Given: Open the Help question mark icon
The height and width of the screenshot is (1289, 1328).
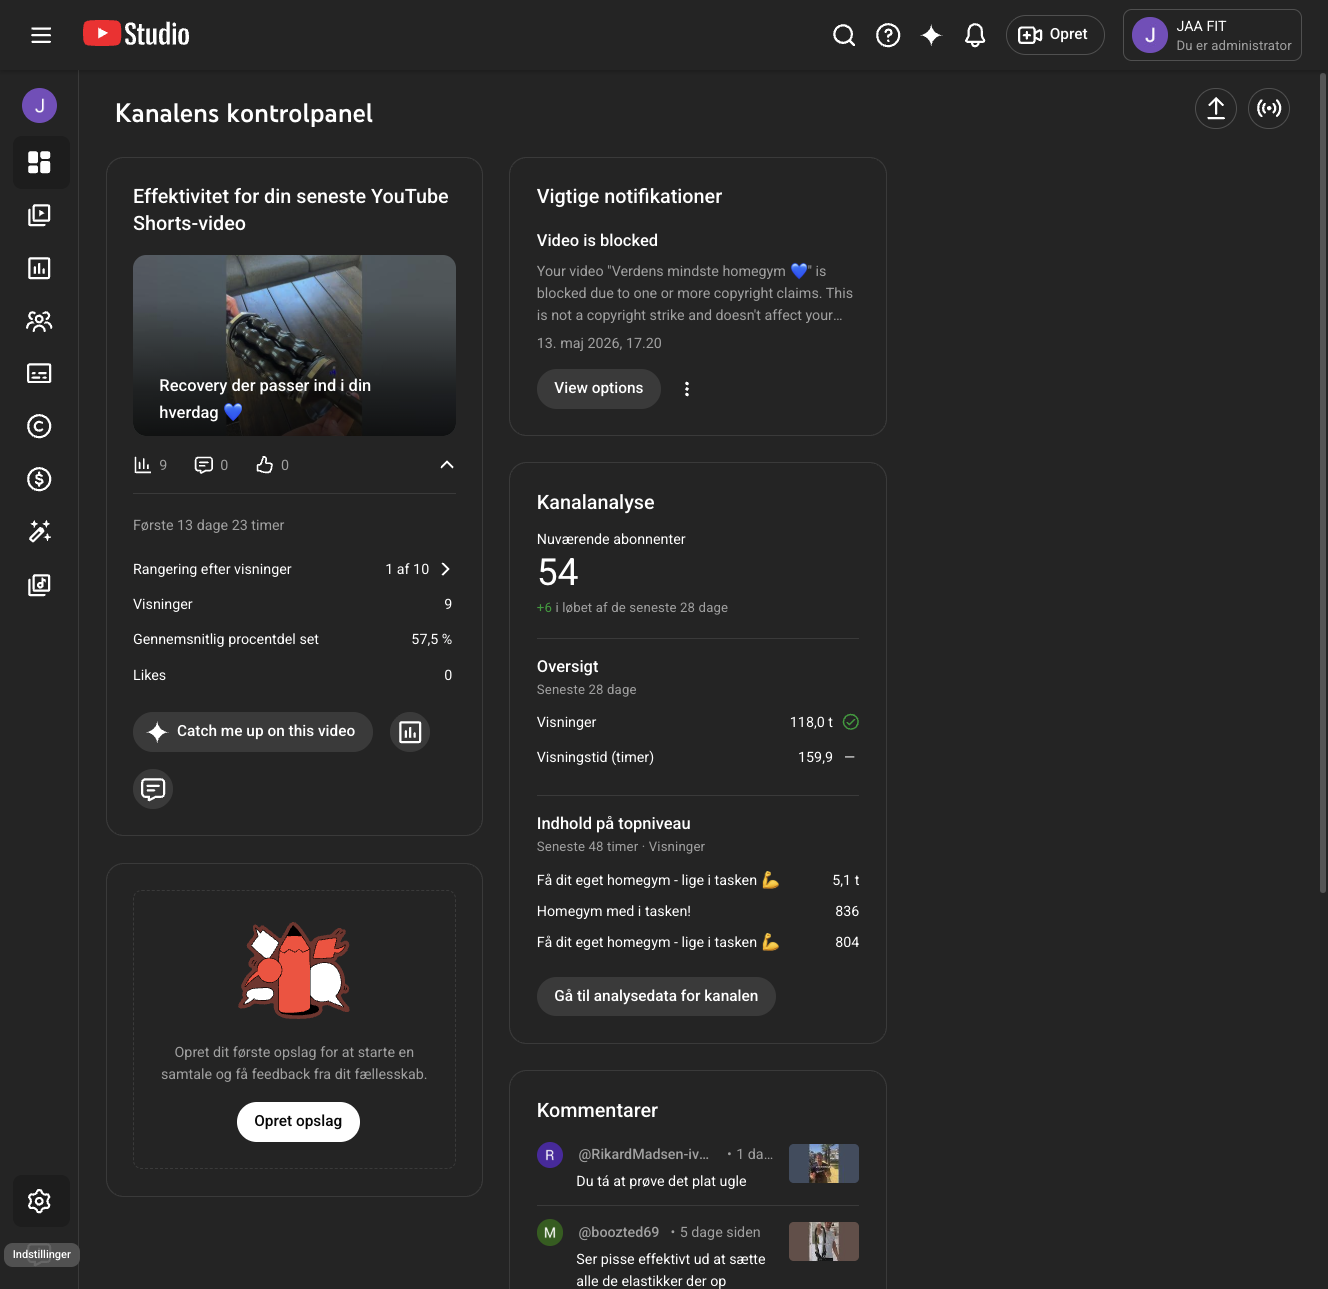Looking at the screenshot, I should (x=888, y=35).
